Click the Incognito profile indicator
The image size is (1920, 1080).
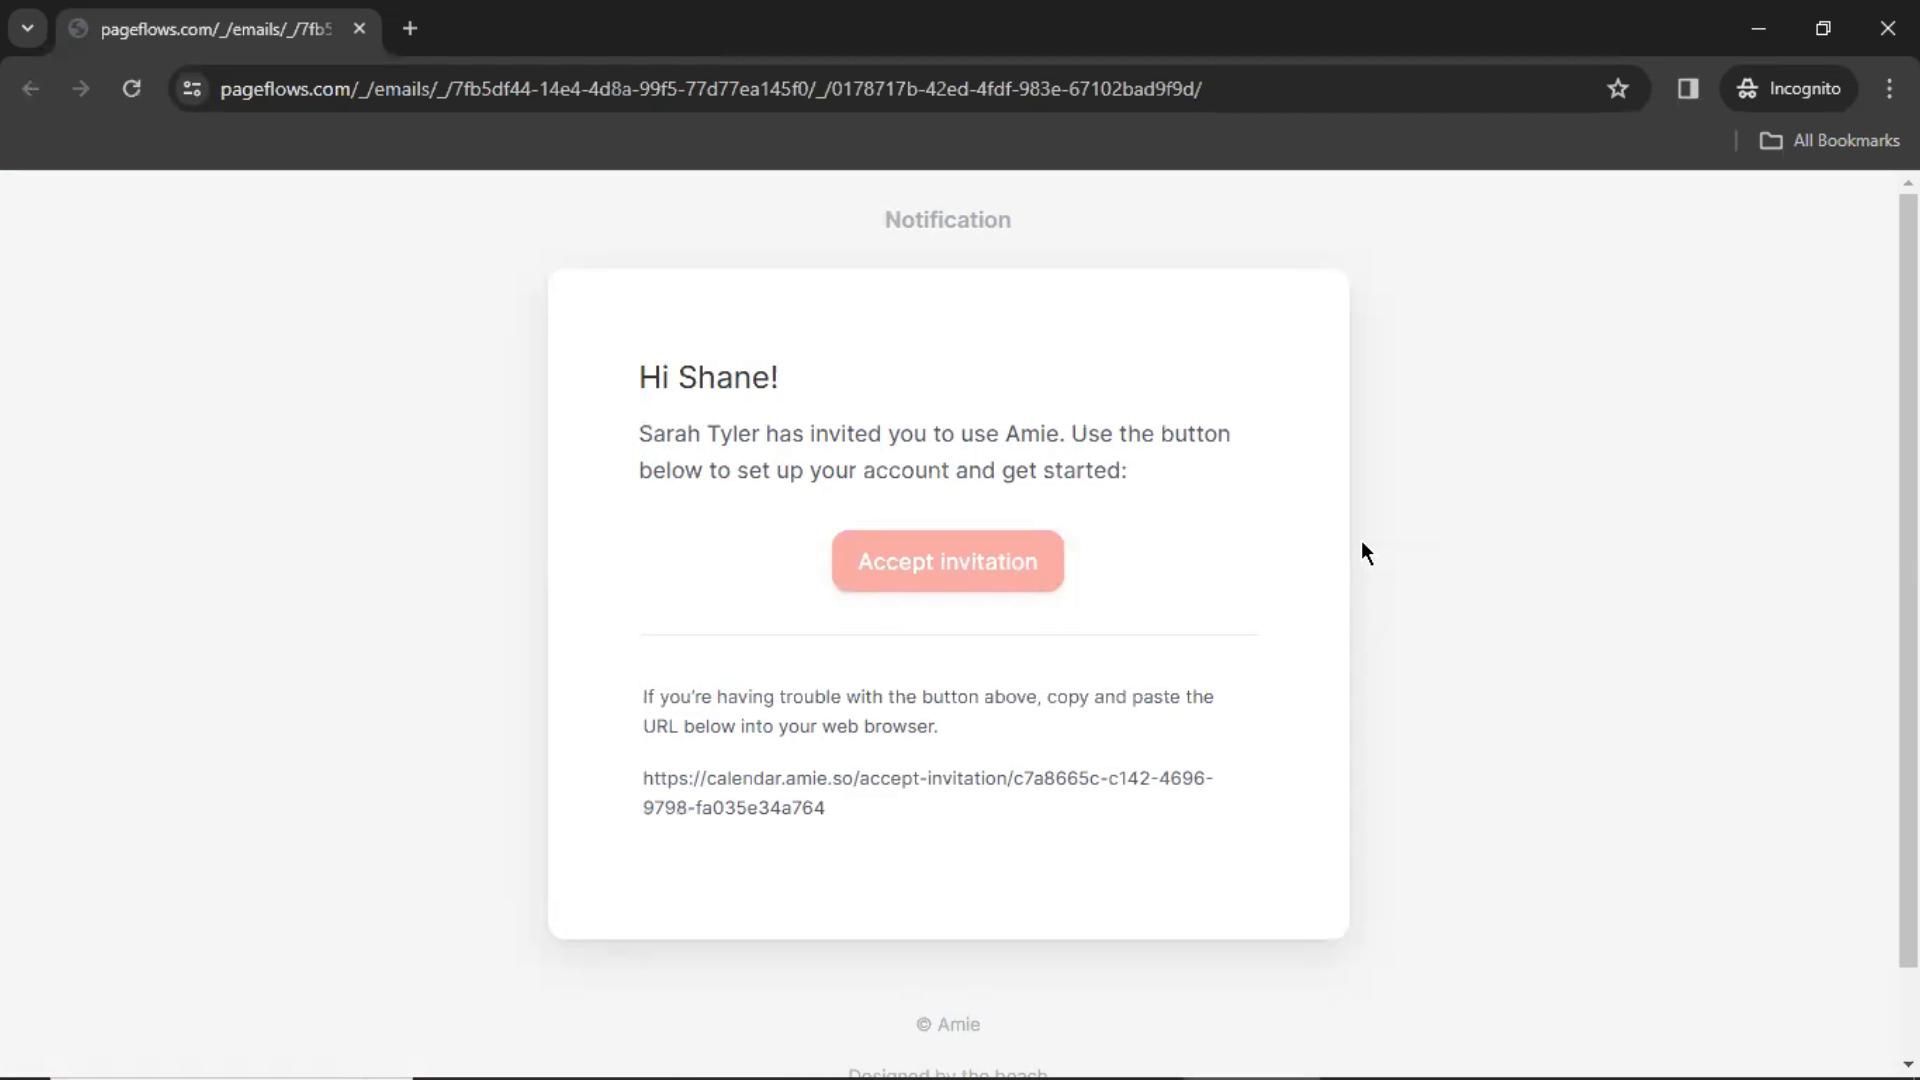click(1789, 89)
